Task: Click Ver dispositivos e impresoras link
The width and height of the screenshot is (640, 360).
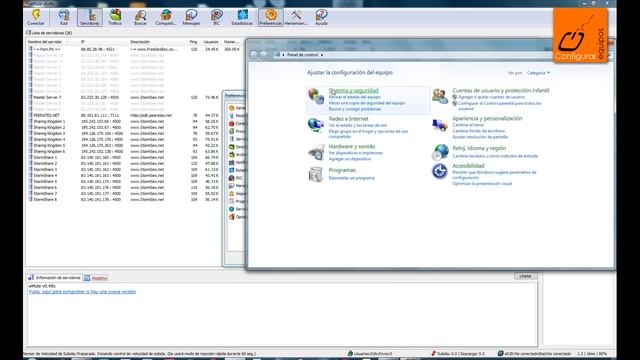Action: (x=356, y=153)
